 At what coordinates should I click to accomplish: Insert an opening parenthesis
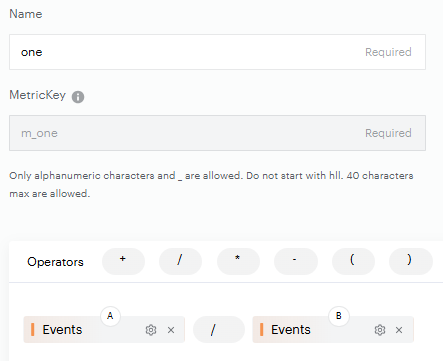point(353,261)
